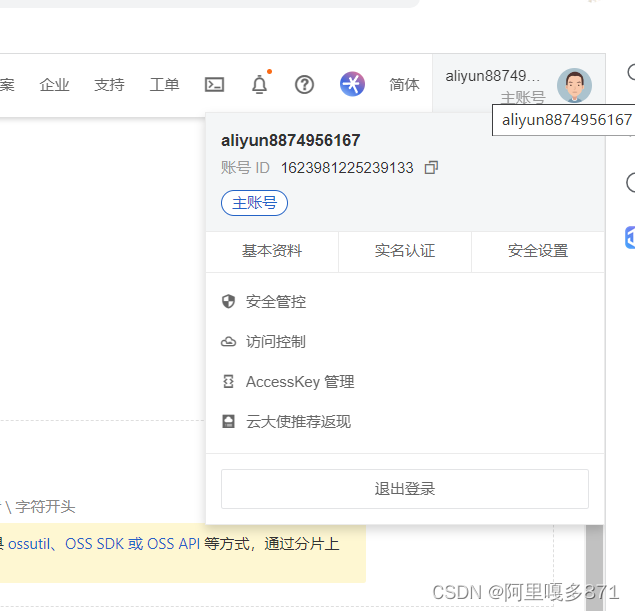Image resolution: width=635 pixels, height=611 pixels.
Task: Open the 企业 menu
Action: click(x=54, y=85)
